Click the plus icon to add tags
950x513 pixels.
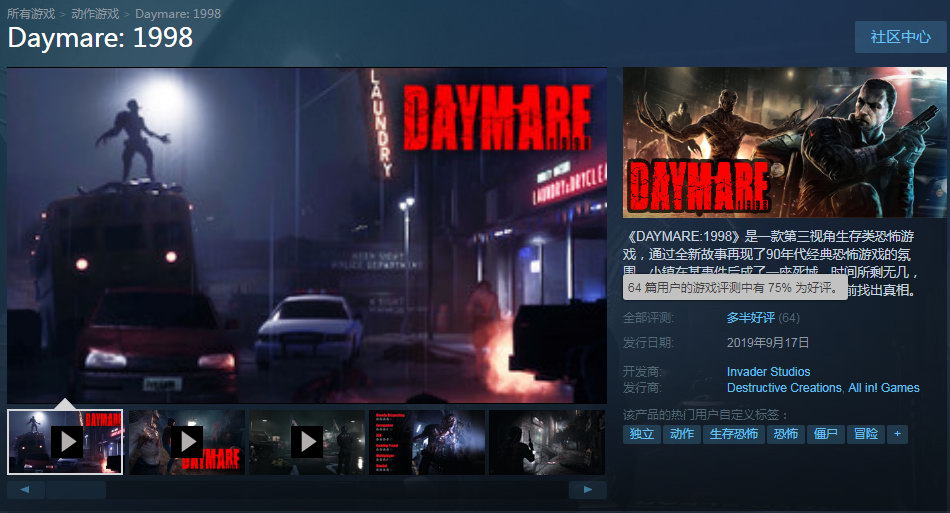pyautogui.click(x=897, y=434)
